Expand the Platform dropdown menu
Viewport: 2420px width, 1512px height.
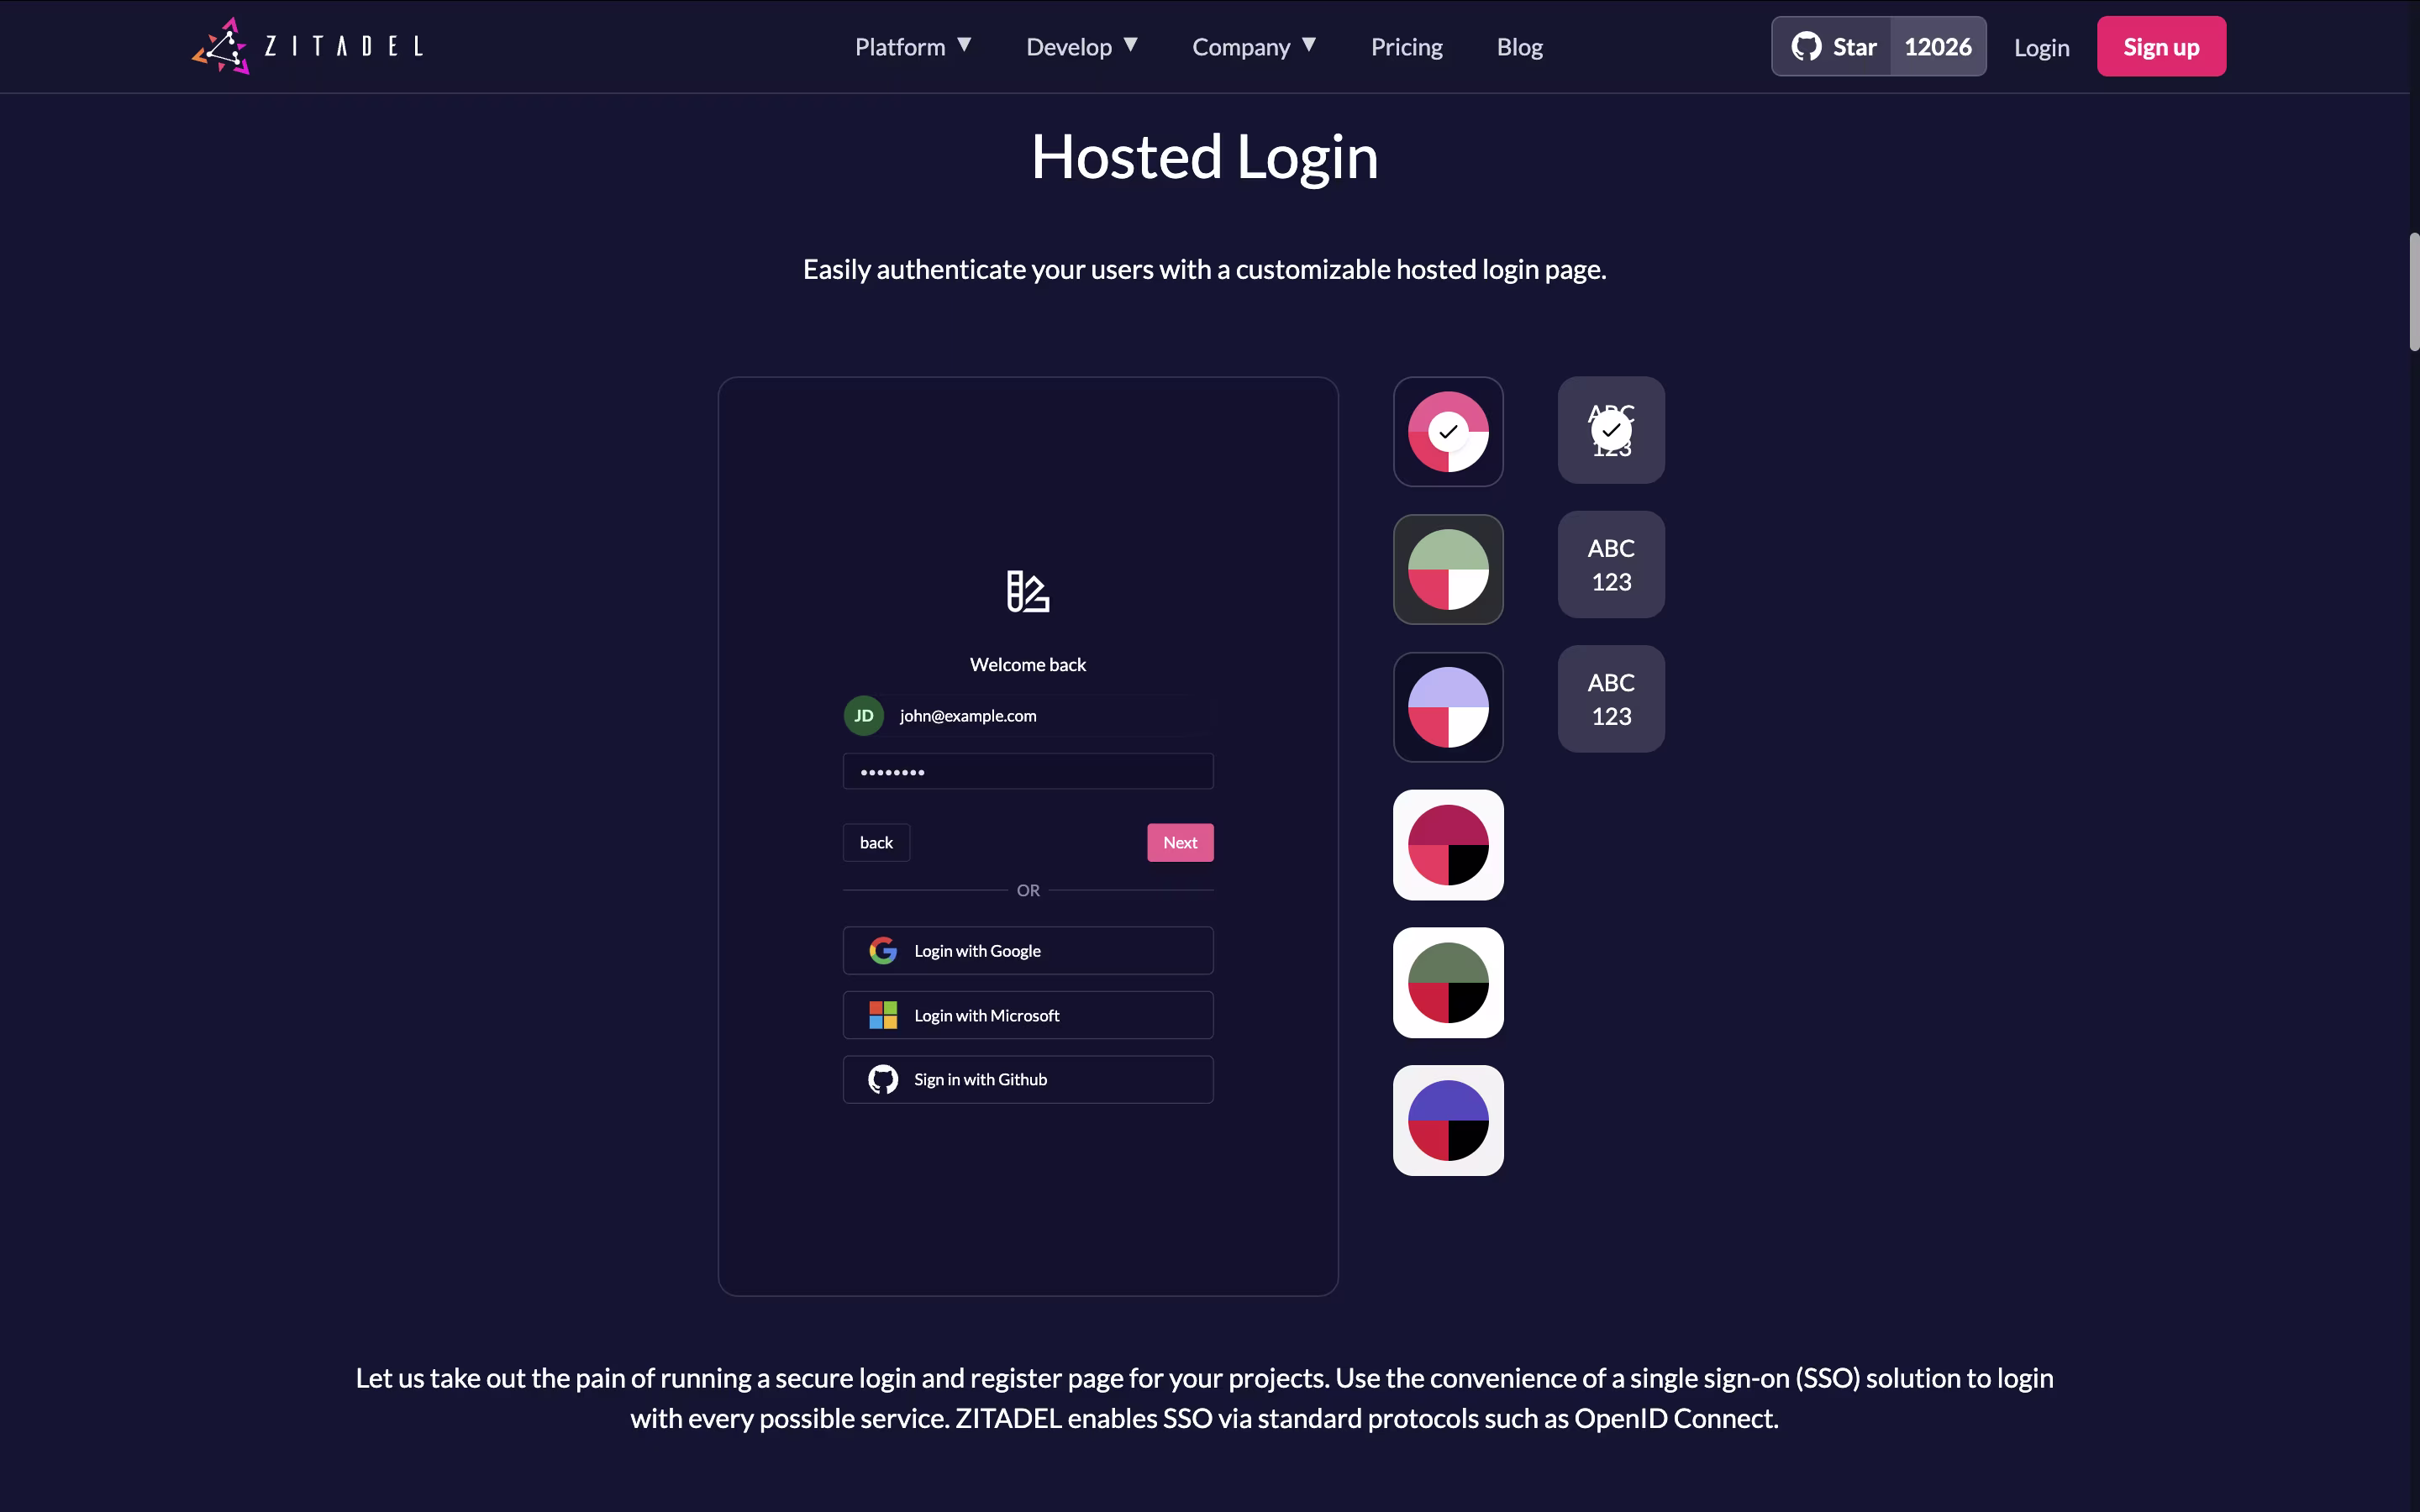(913, 47)
